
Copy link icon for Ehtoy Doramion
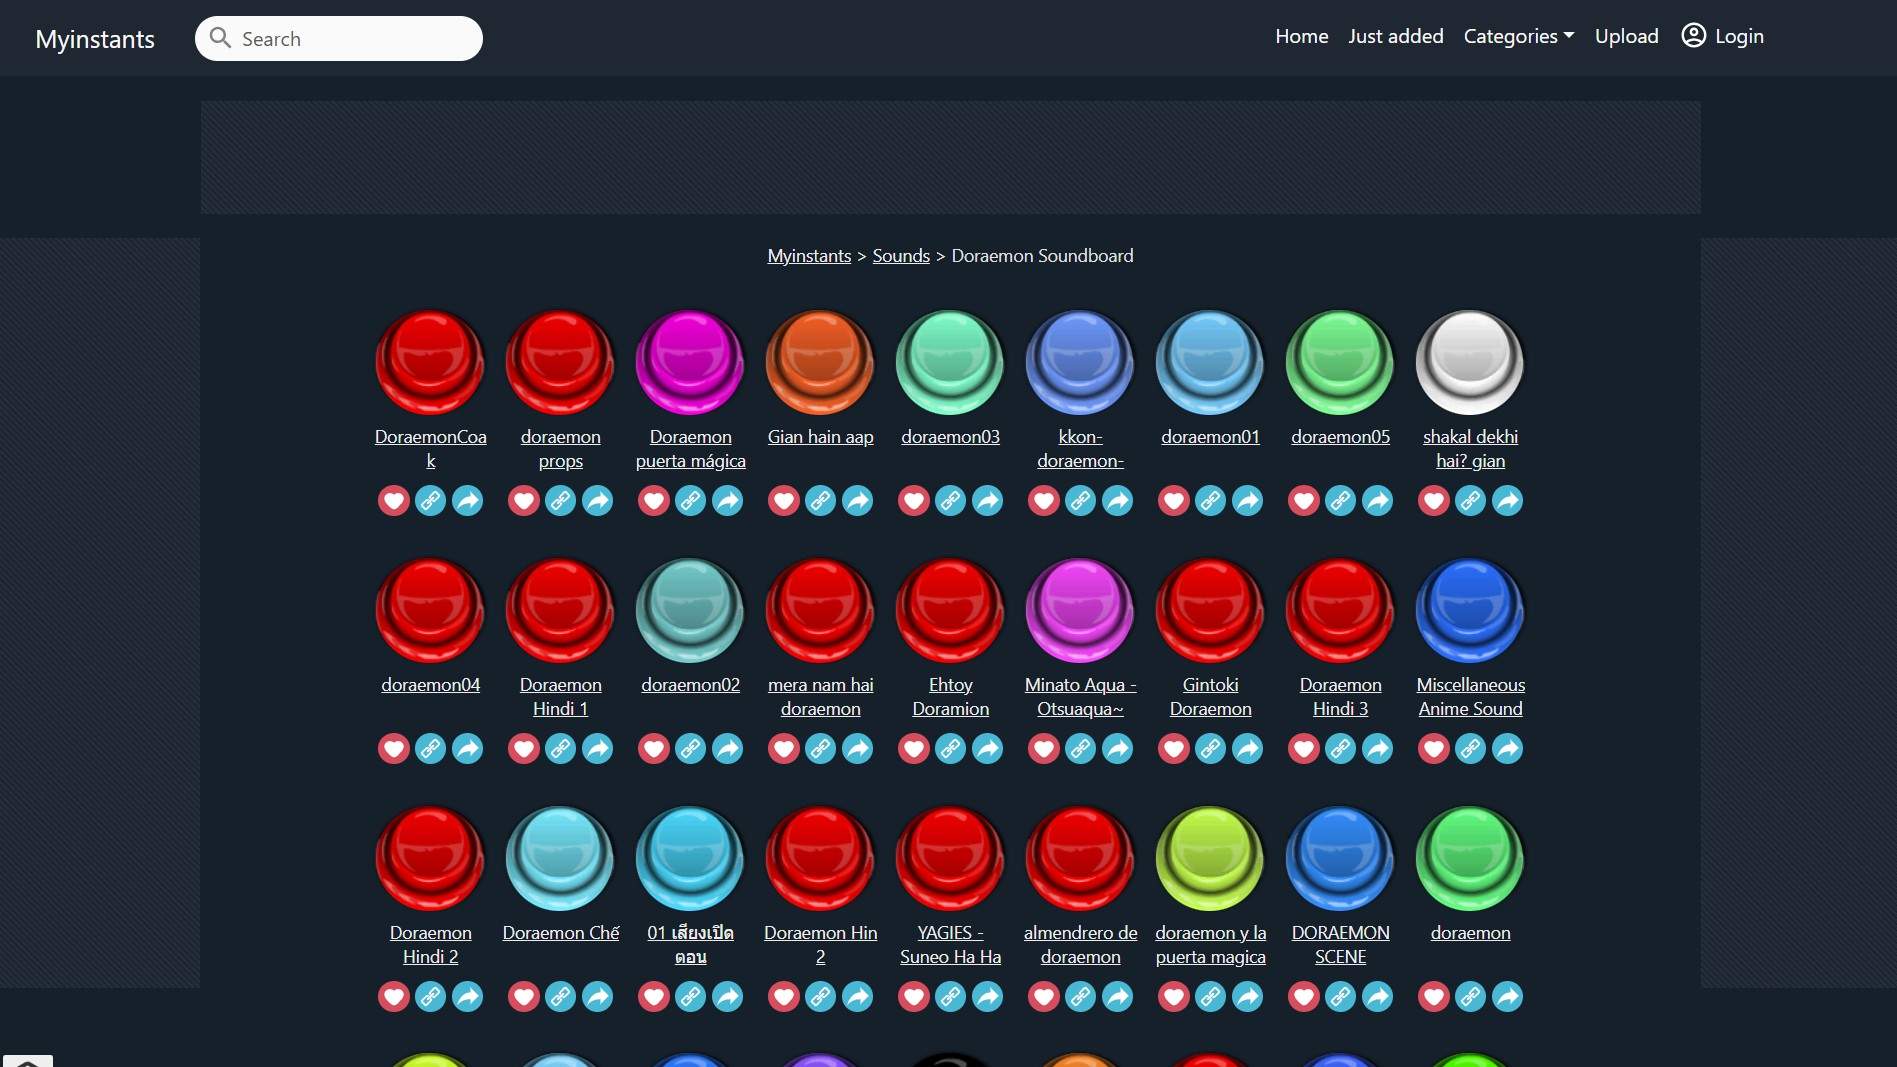coord(950,748)
